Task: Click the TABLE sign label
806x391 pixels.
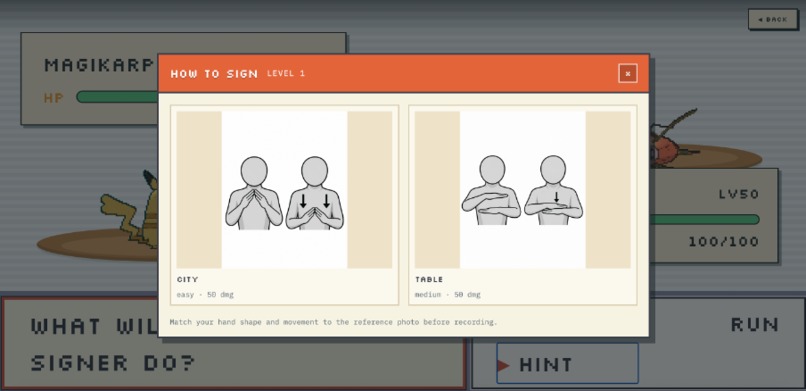Action: (429, 280)
